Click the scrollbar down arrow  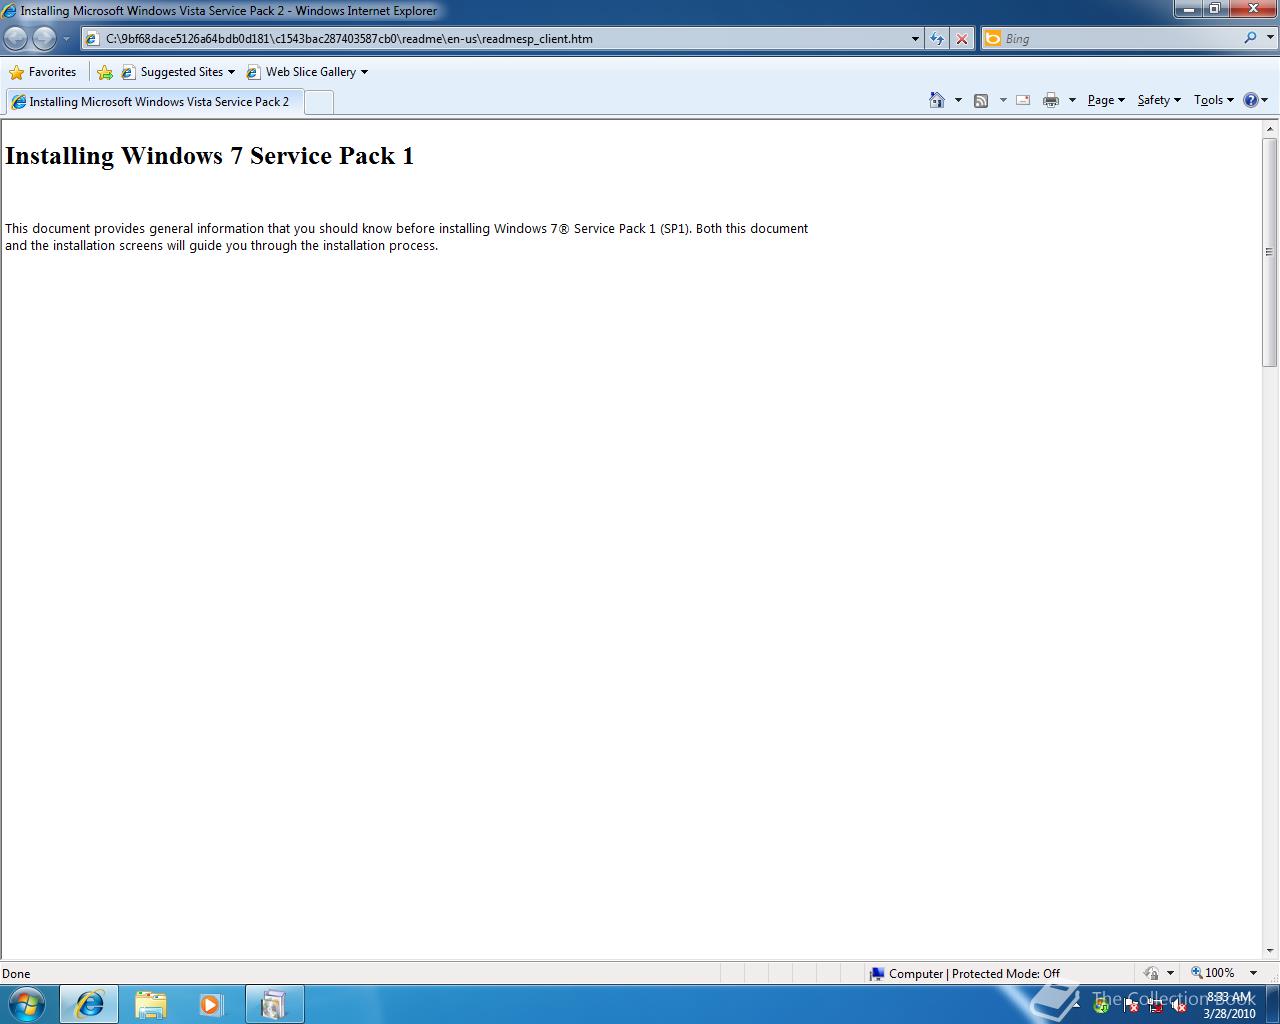1270,951
